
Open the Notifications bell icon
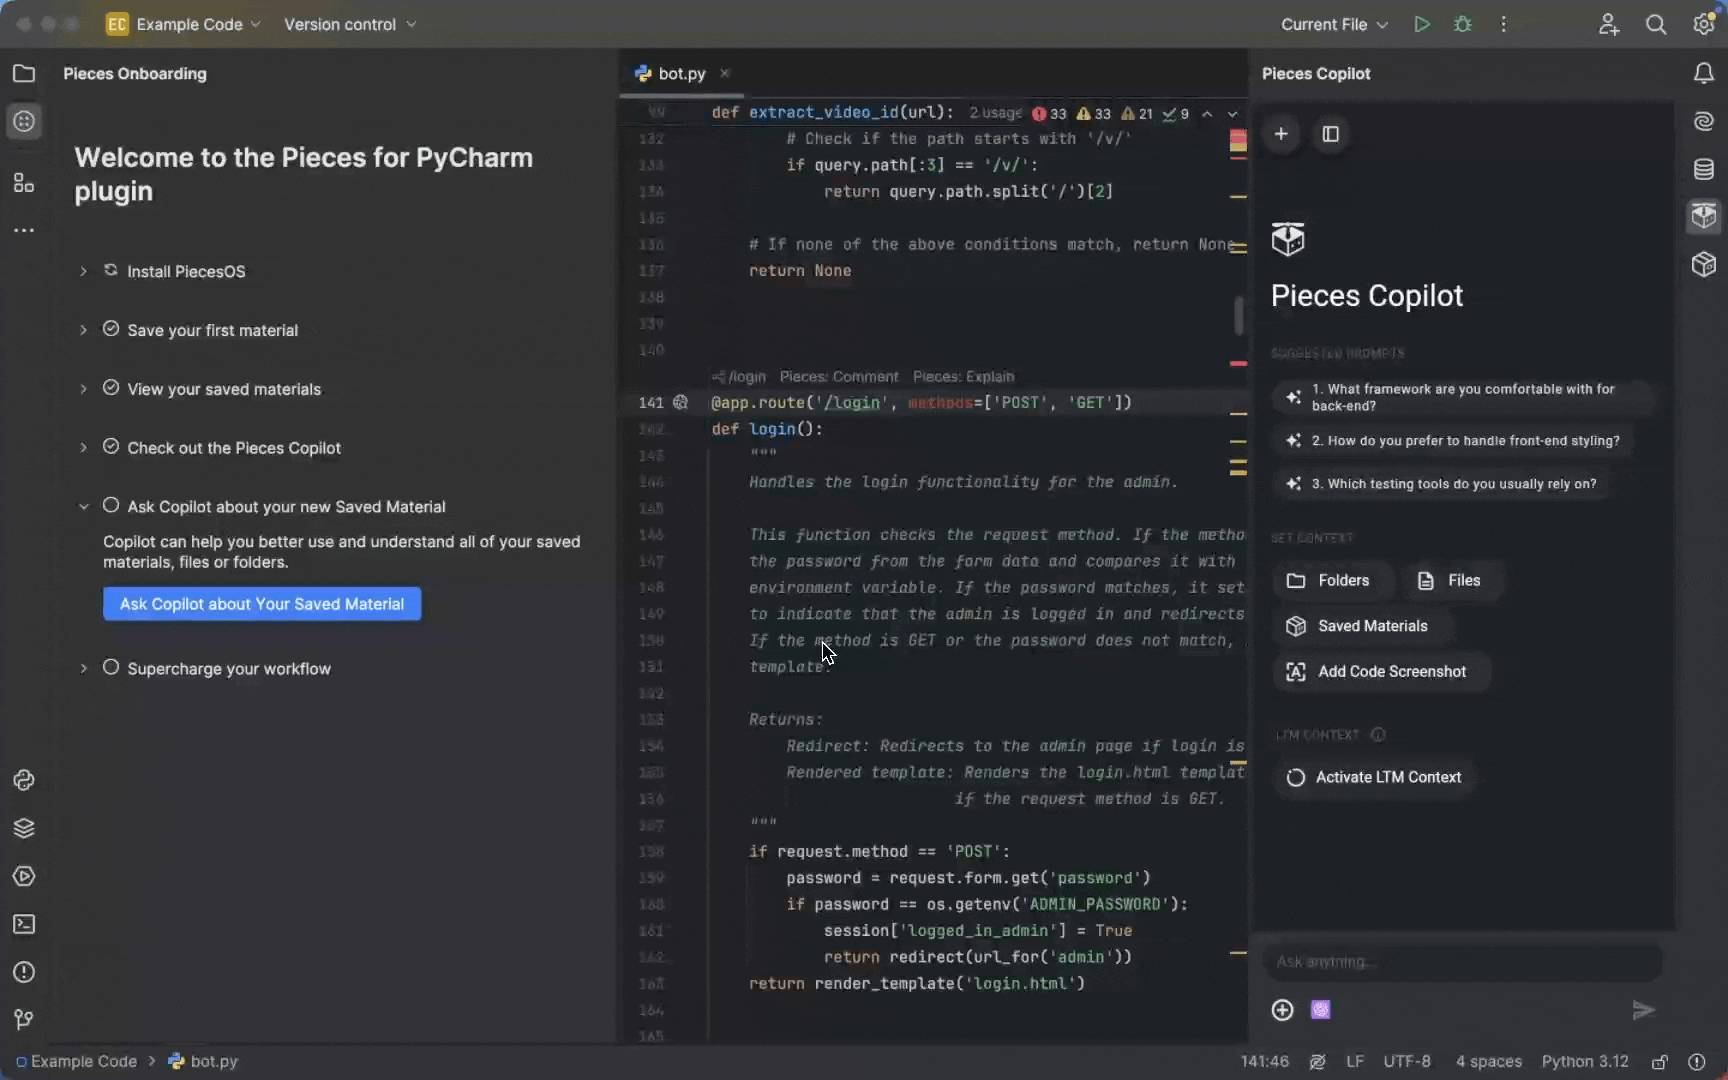(1704, 73)
